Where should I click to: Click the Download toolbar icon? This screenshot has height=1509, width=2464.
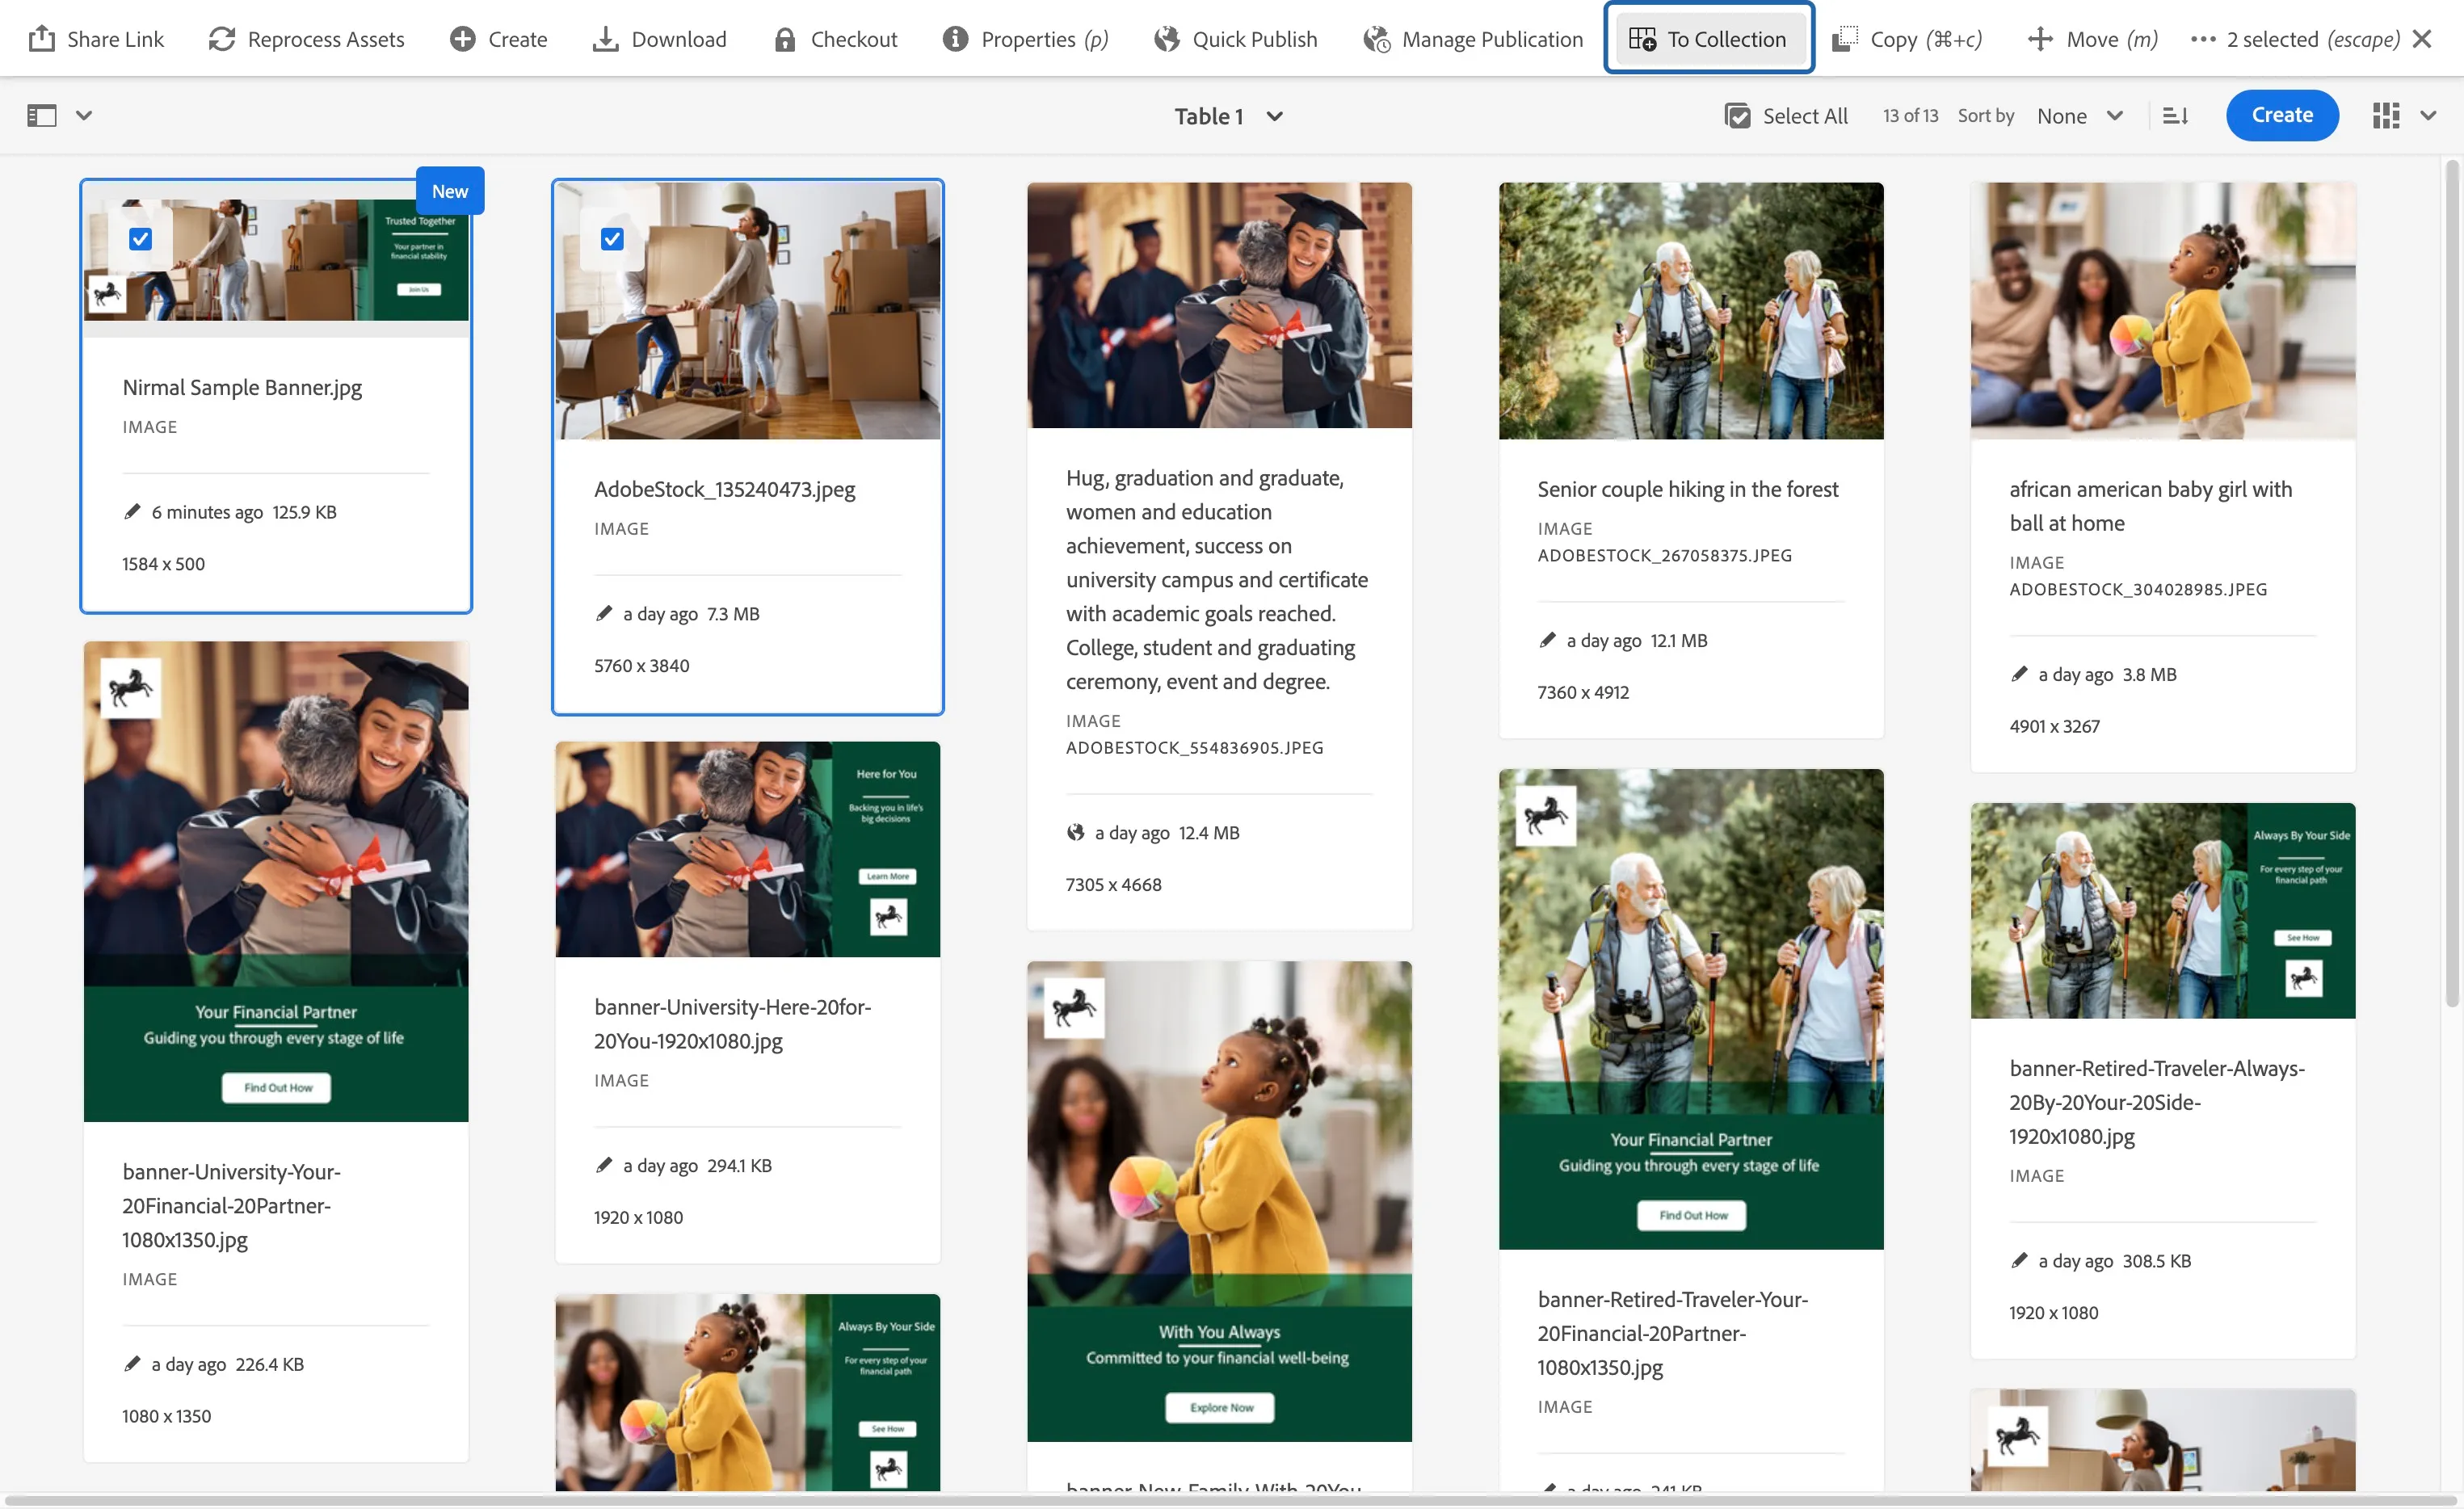pos(605,39)
